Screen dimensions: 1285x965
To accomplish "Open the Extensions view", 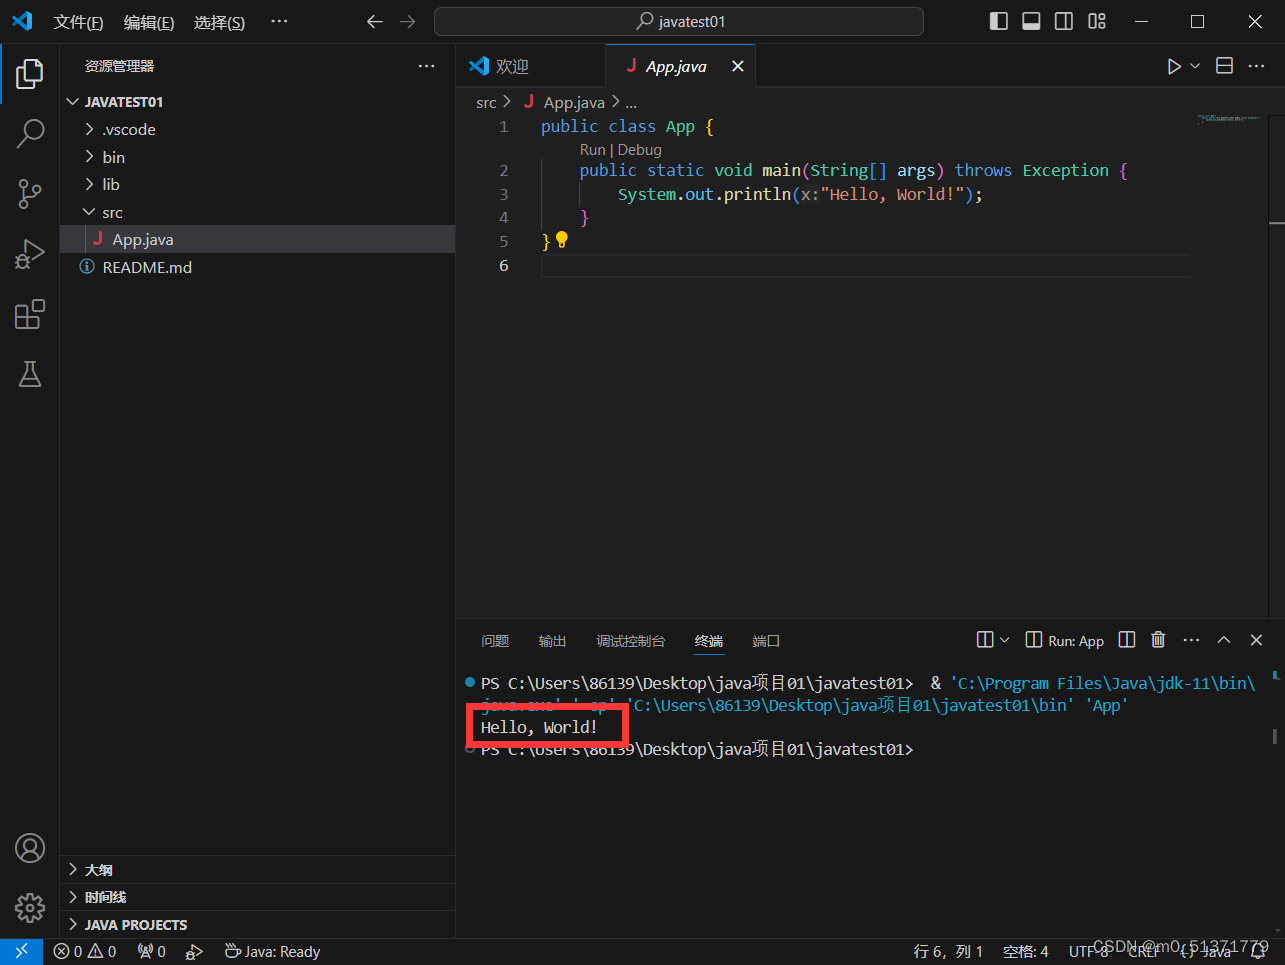I will 30,314.
